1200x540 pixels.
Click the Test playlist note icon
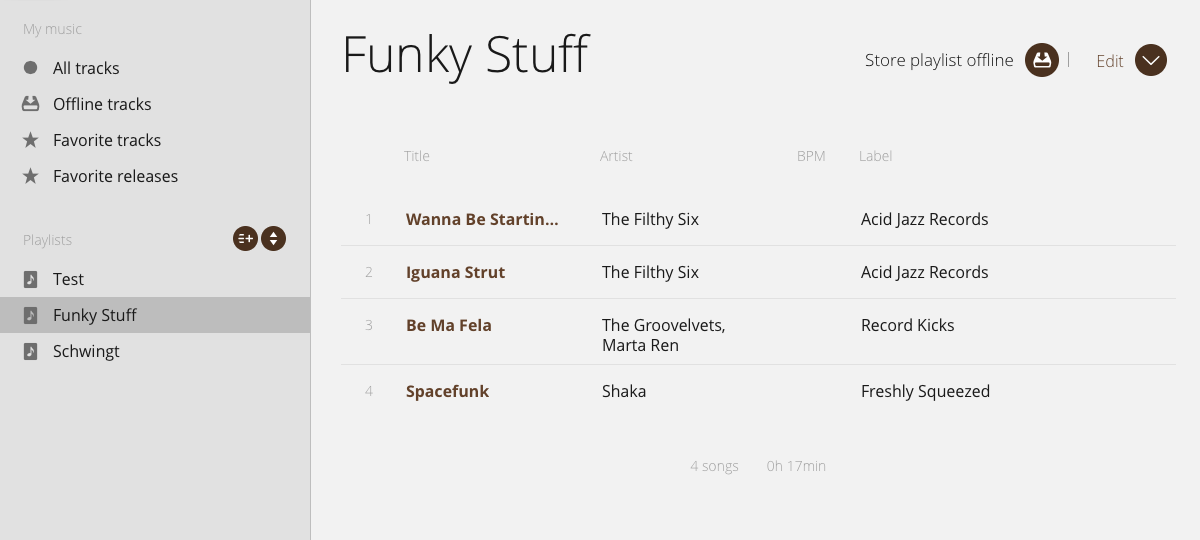click(31, 279)
